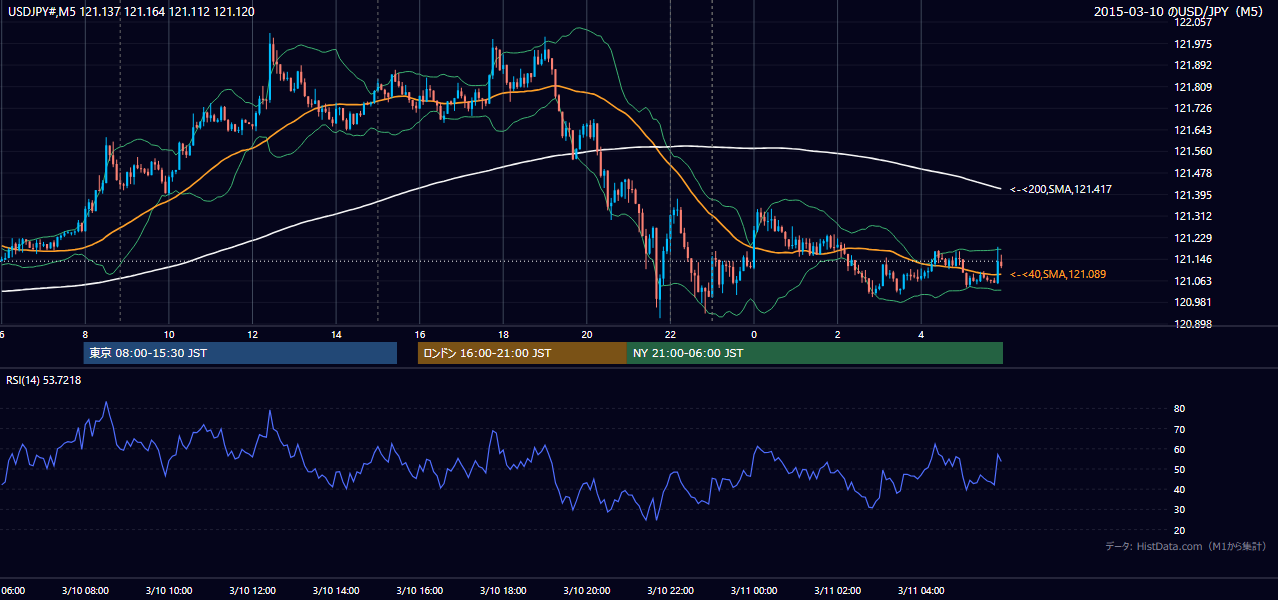1278x600 pixels.
Task: Click hour marker 0 under price chart
Action: pyautogui.click(x=755, y=334)
